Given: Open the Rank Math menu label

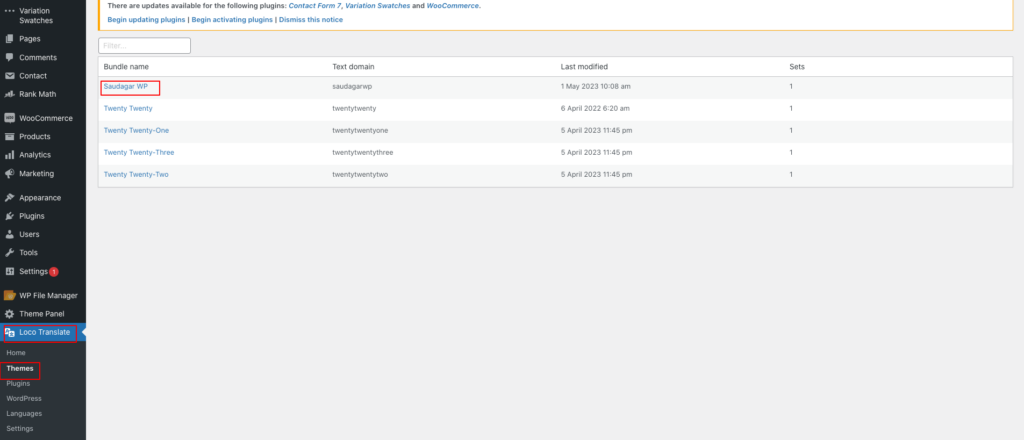Looking at the screenshot, I should (x=38, y=94).
